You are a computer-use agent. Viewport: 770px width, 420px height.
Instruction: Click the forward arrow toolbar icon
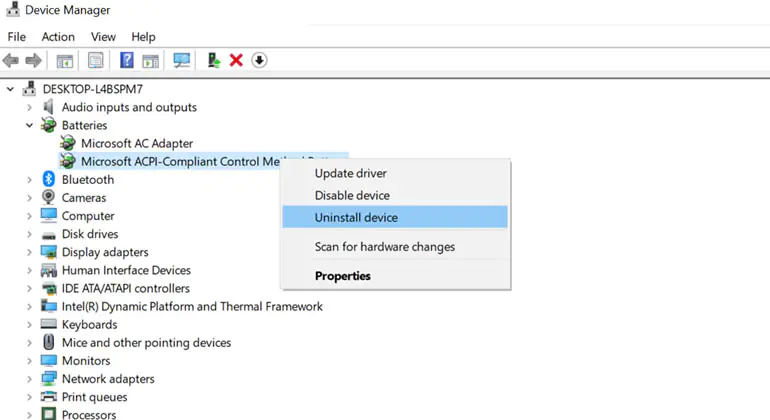pos(33,60)
